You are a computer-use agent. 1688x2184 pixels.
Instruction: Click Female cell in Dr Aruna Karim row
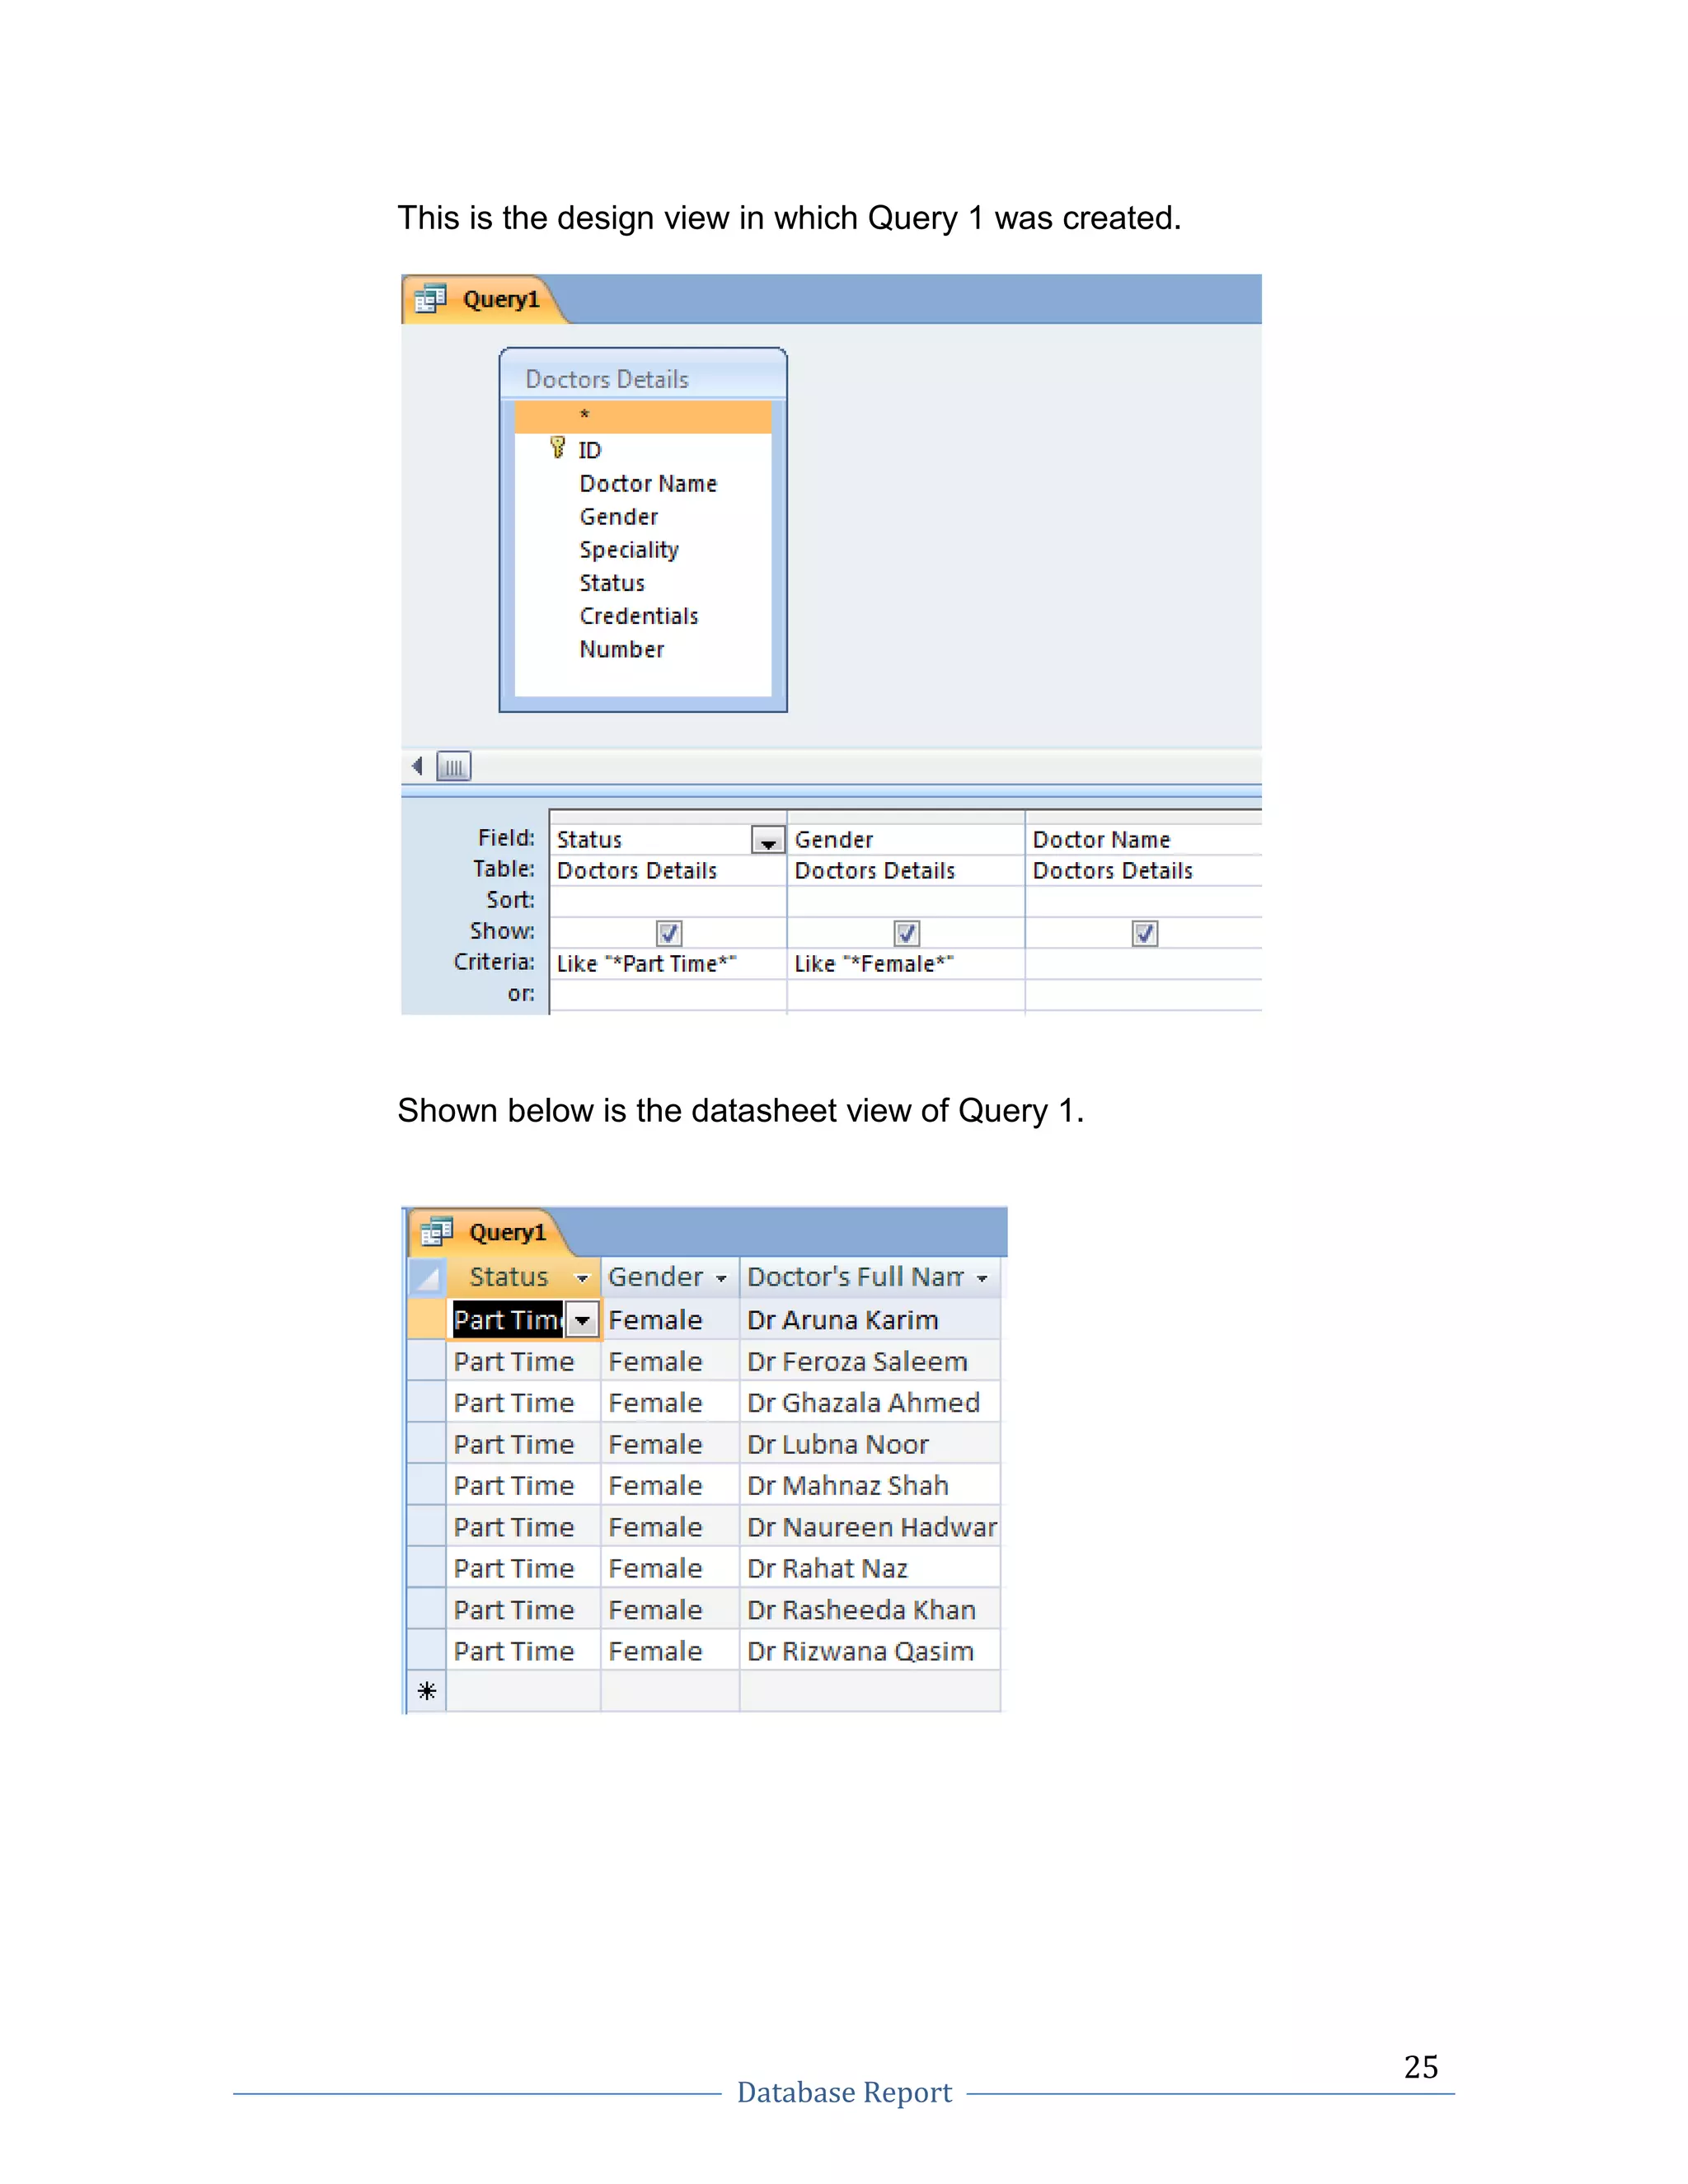[x=670, y=1320]
